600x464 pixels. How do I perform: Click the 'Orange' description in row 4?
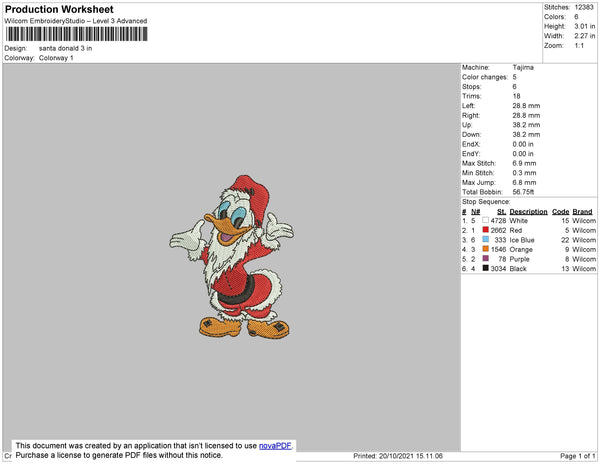pyautogui.click(x=521, y=249)
